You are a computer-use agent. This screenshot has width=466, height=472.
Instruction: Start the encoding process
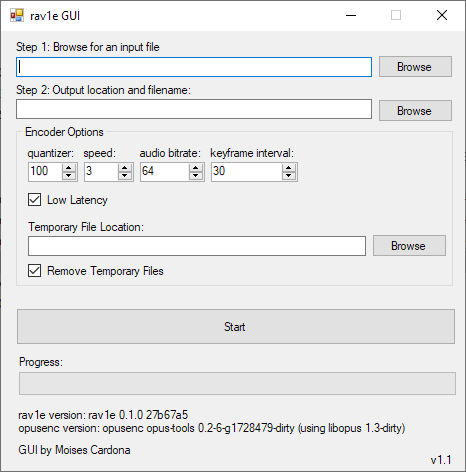(x=236, y=326)
